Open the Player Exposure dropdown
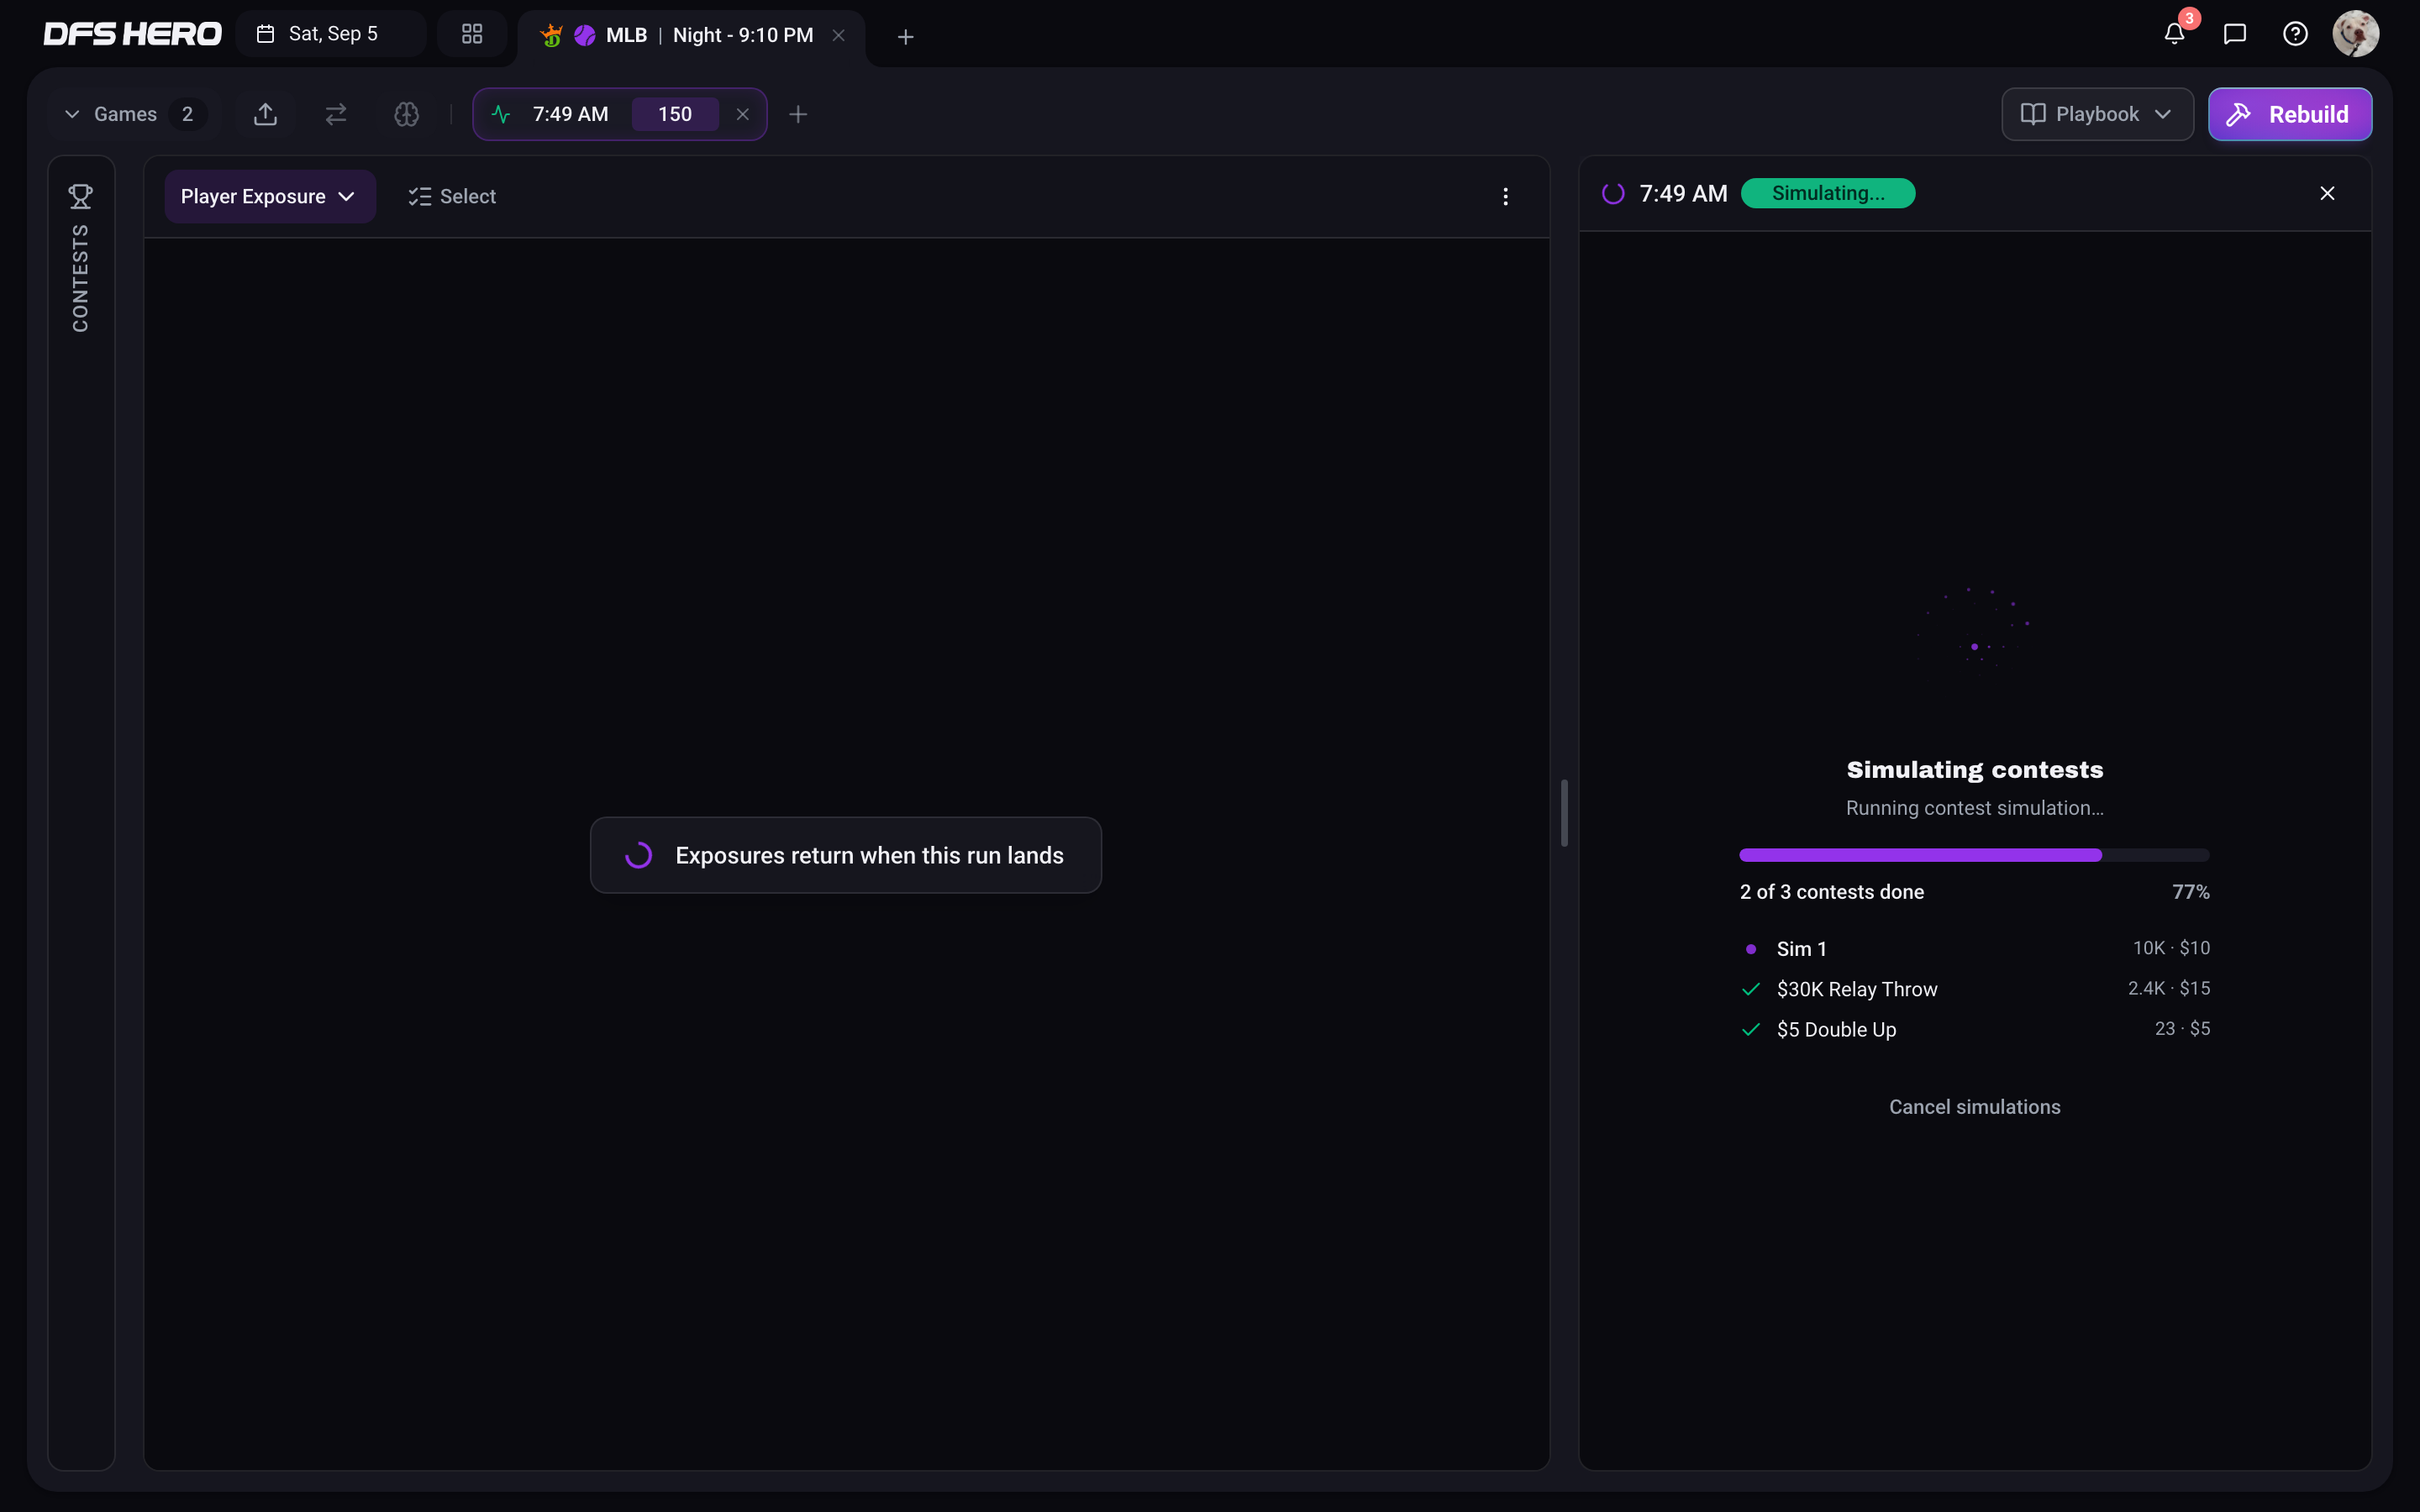This screenshot has width=2420, height=1512. point(270,197)
